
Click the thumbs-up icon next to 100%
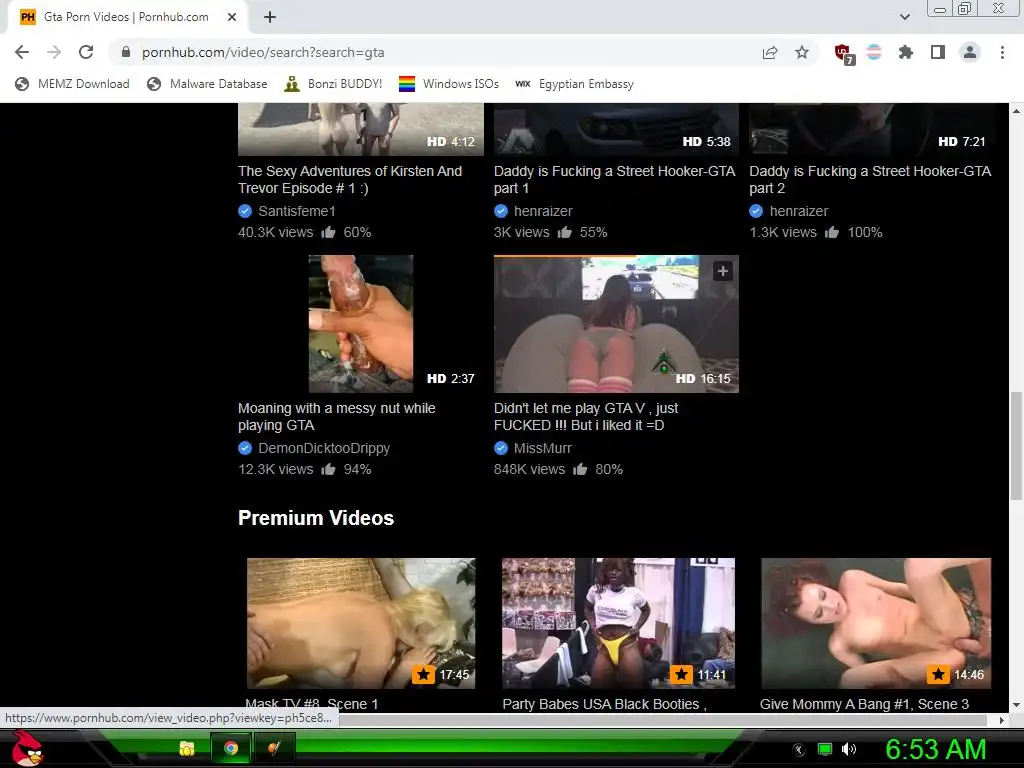point(831,232)
